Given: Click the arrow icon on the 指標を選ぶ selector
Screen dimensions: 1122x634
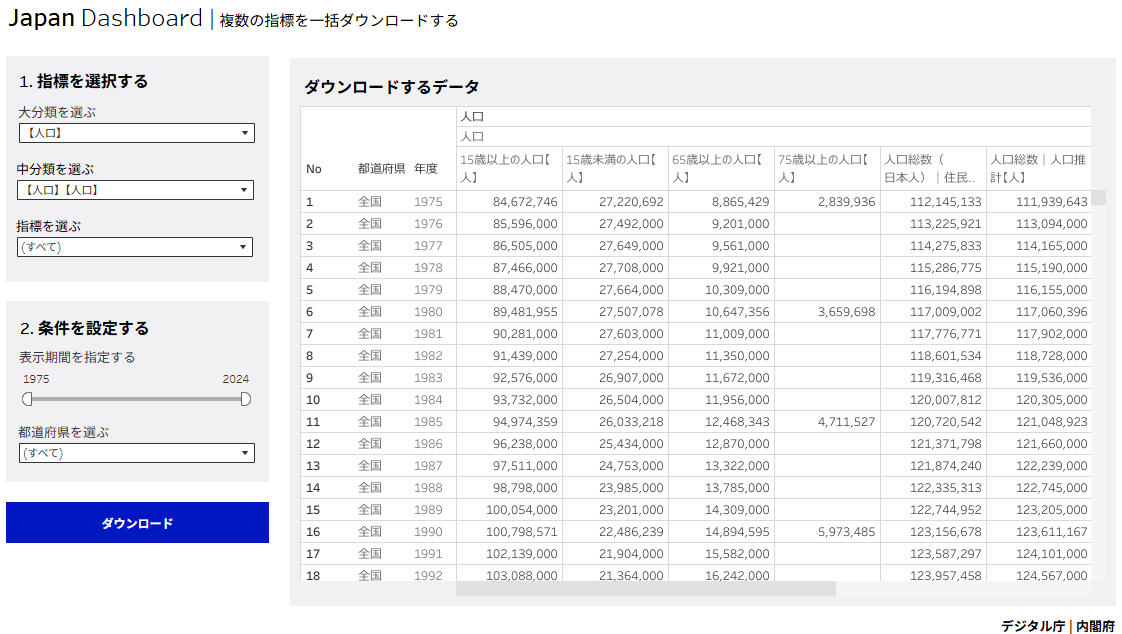Looking at the screenshot, I should pos(246,246).
